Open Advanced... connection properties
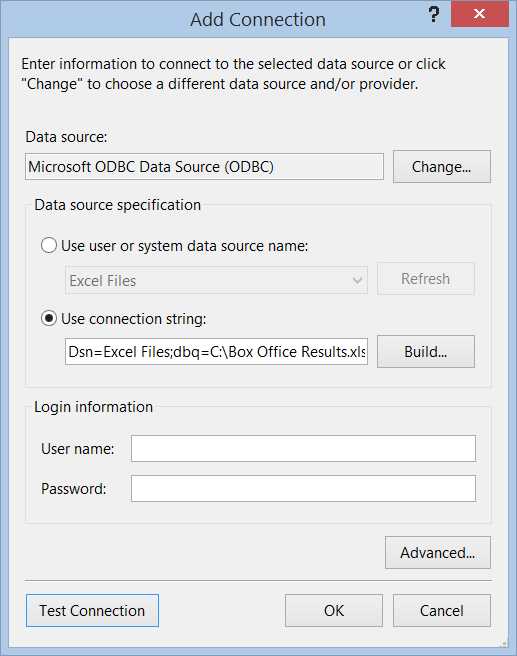517x656 pixels. [x=438, y=553]
